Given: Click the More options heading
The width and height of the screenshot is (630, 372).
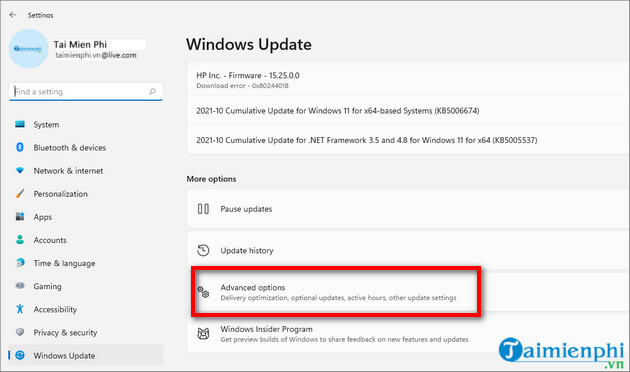Looking at the screenshot, I should pos(211,179).
